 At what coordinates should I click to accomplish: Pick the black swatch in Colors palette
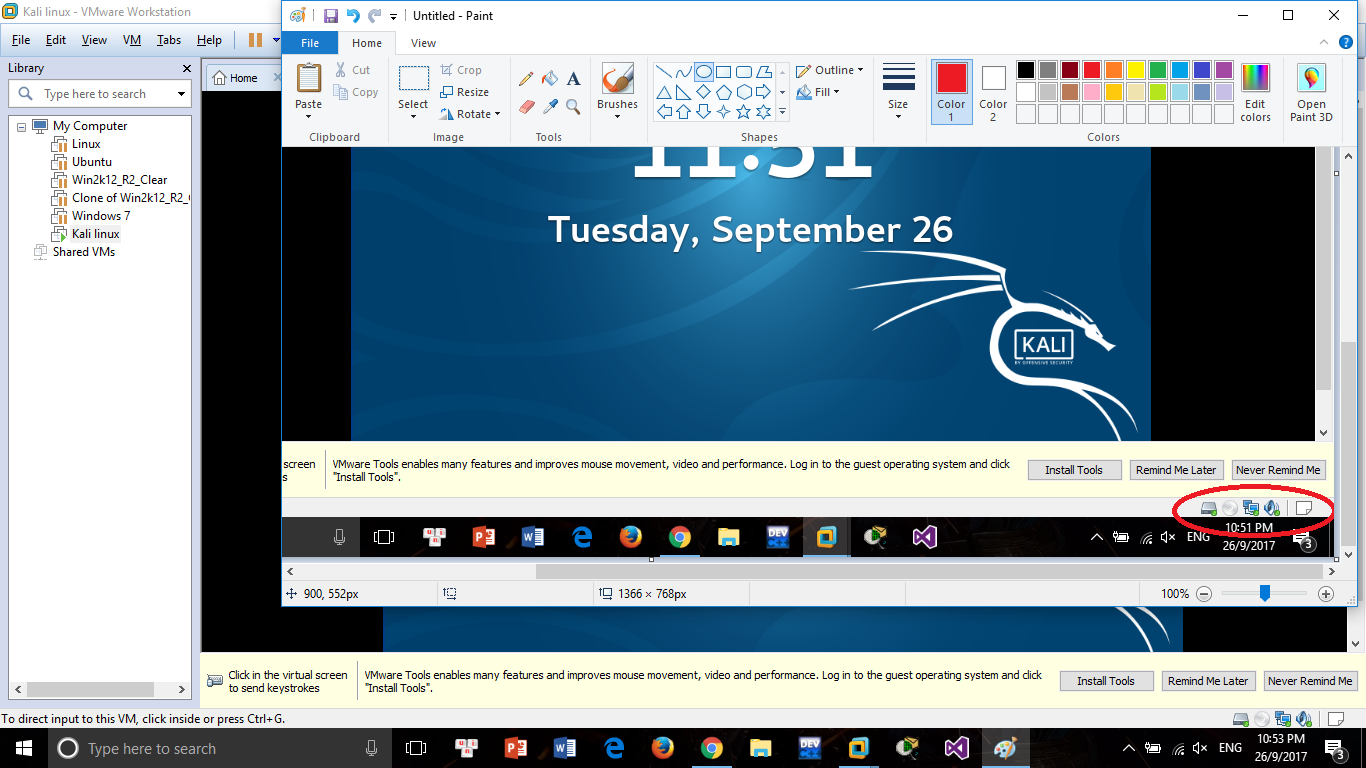coord(1026,70)
